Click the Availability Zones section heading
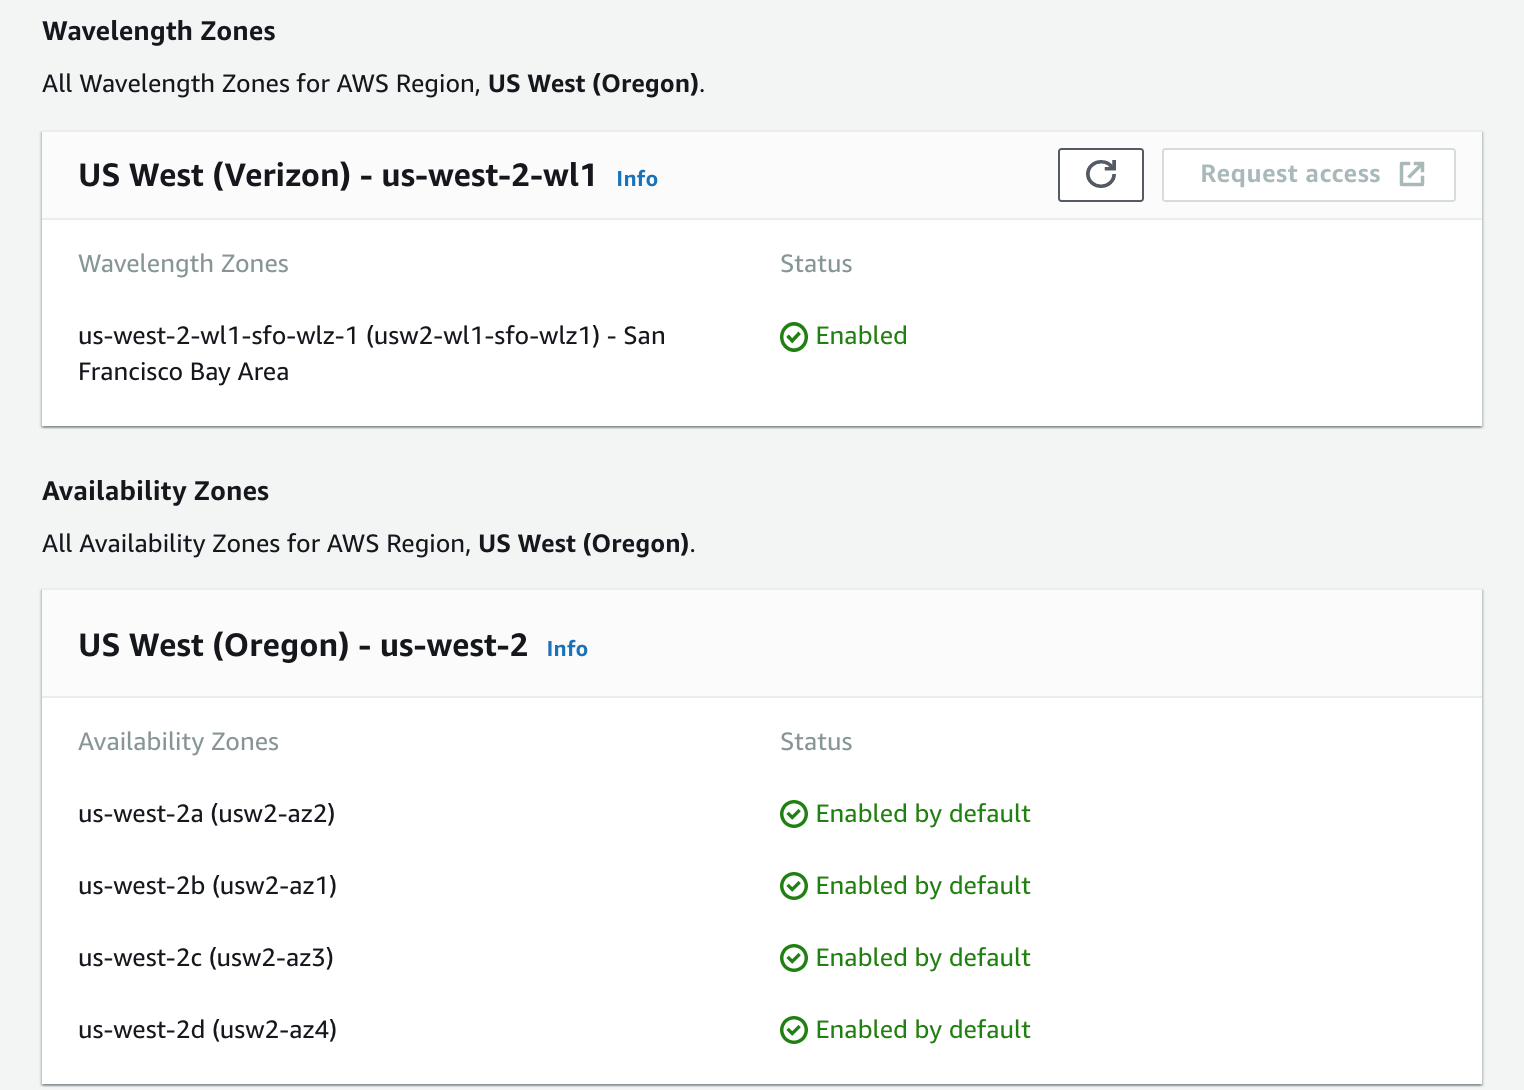This screenshot has height=1090, width=1524. point(156,491)
